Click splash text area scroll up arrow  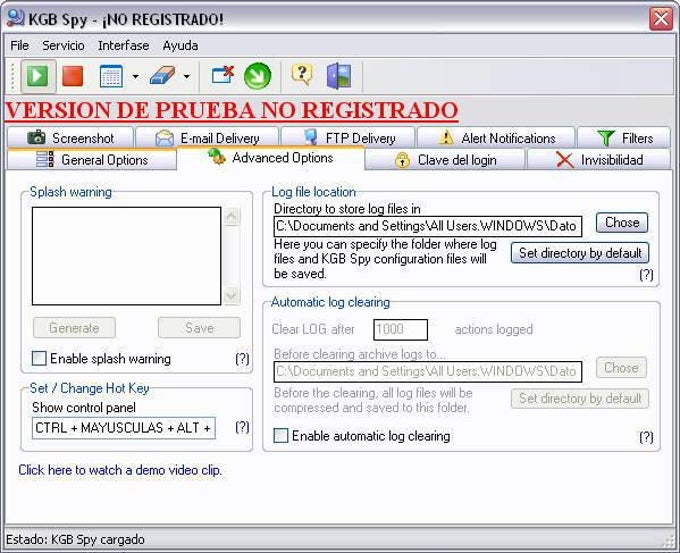pos(232,216)
